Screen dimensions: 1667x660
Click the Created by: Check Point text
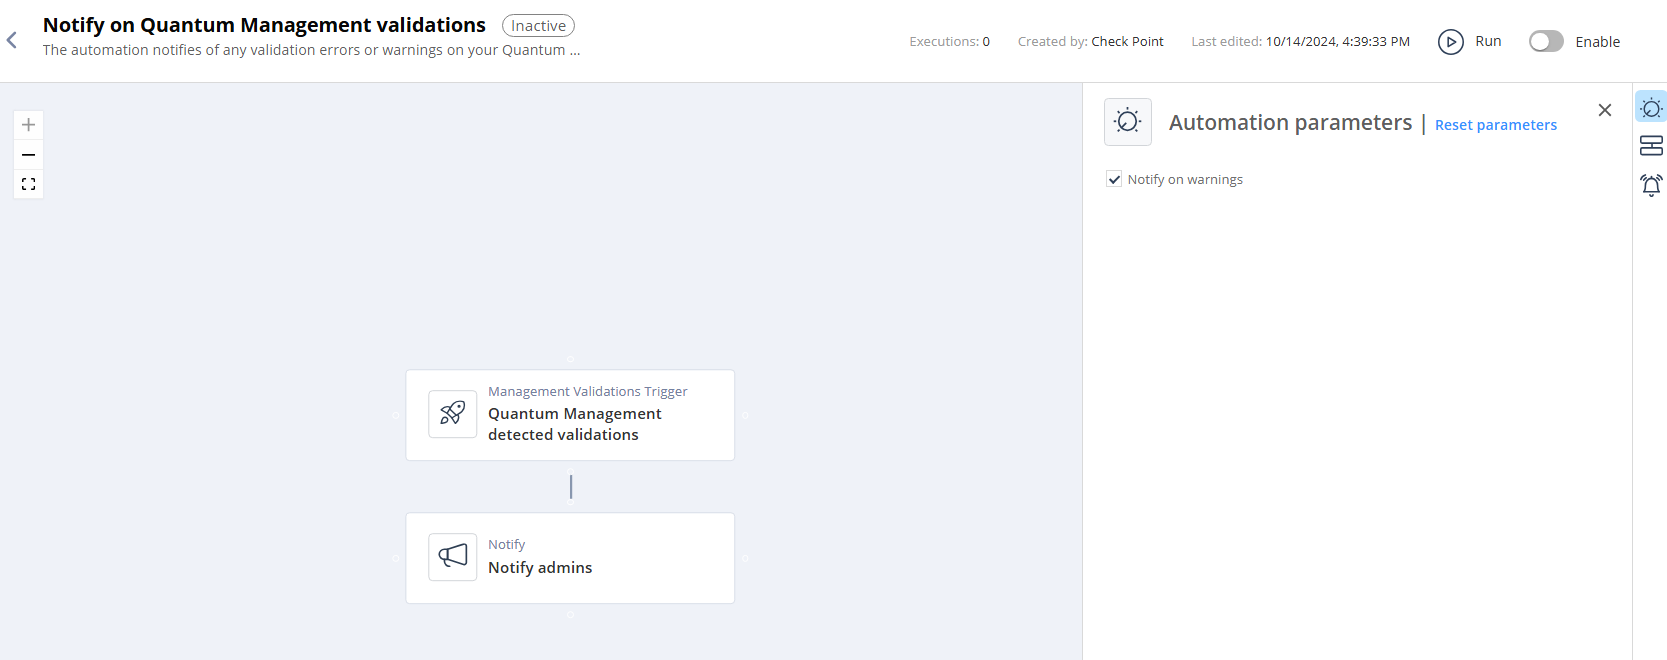pos(1091,42)
